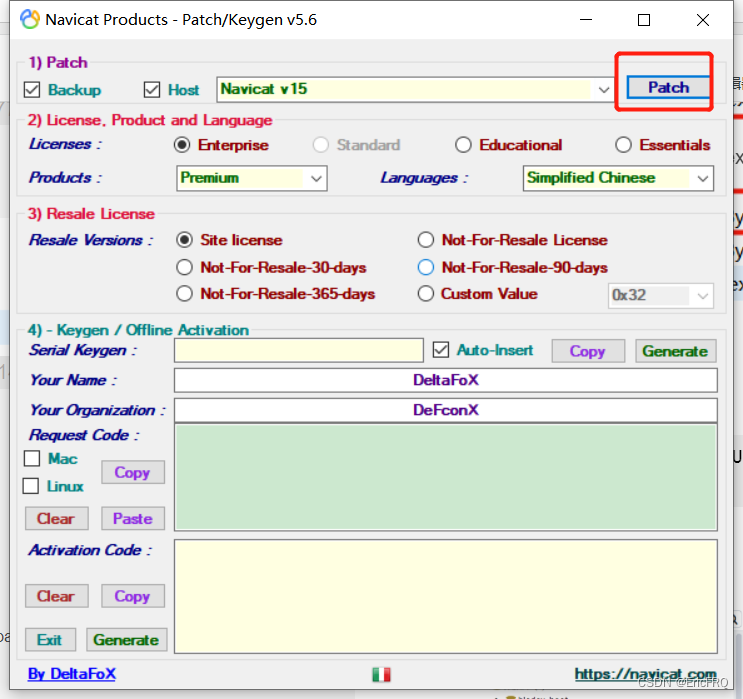Open the By DeltaFoX link

pos(72,674)
